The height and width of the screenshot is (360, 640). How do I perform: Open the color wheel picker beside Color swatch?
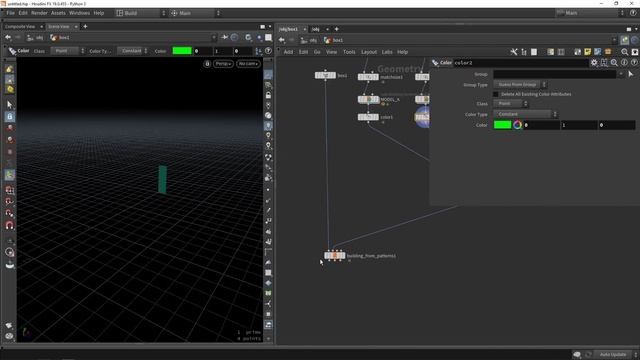(x=518, y=125)
